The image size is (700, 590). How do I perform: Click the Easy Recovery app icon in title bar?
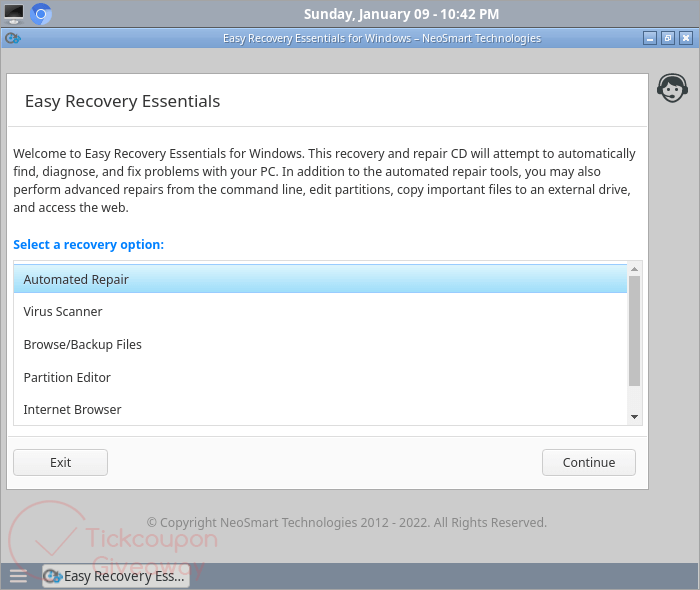pyautogui.click(x=12, y=38)
